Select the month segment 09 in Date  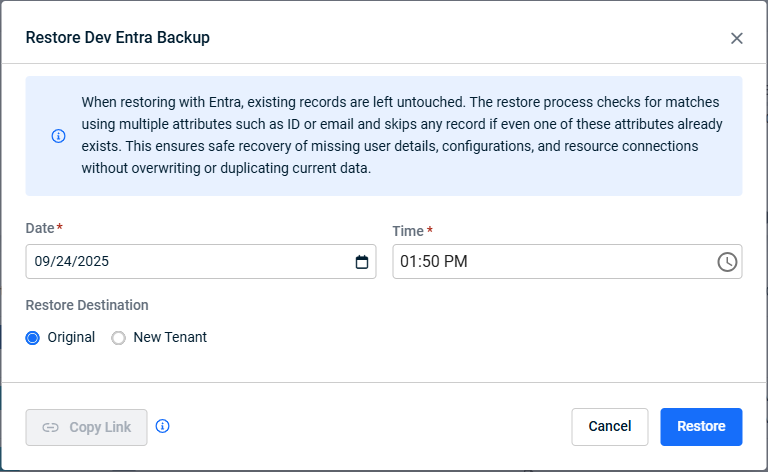(x=42, y=262)
